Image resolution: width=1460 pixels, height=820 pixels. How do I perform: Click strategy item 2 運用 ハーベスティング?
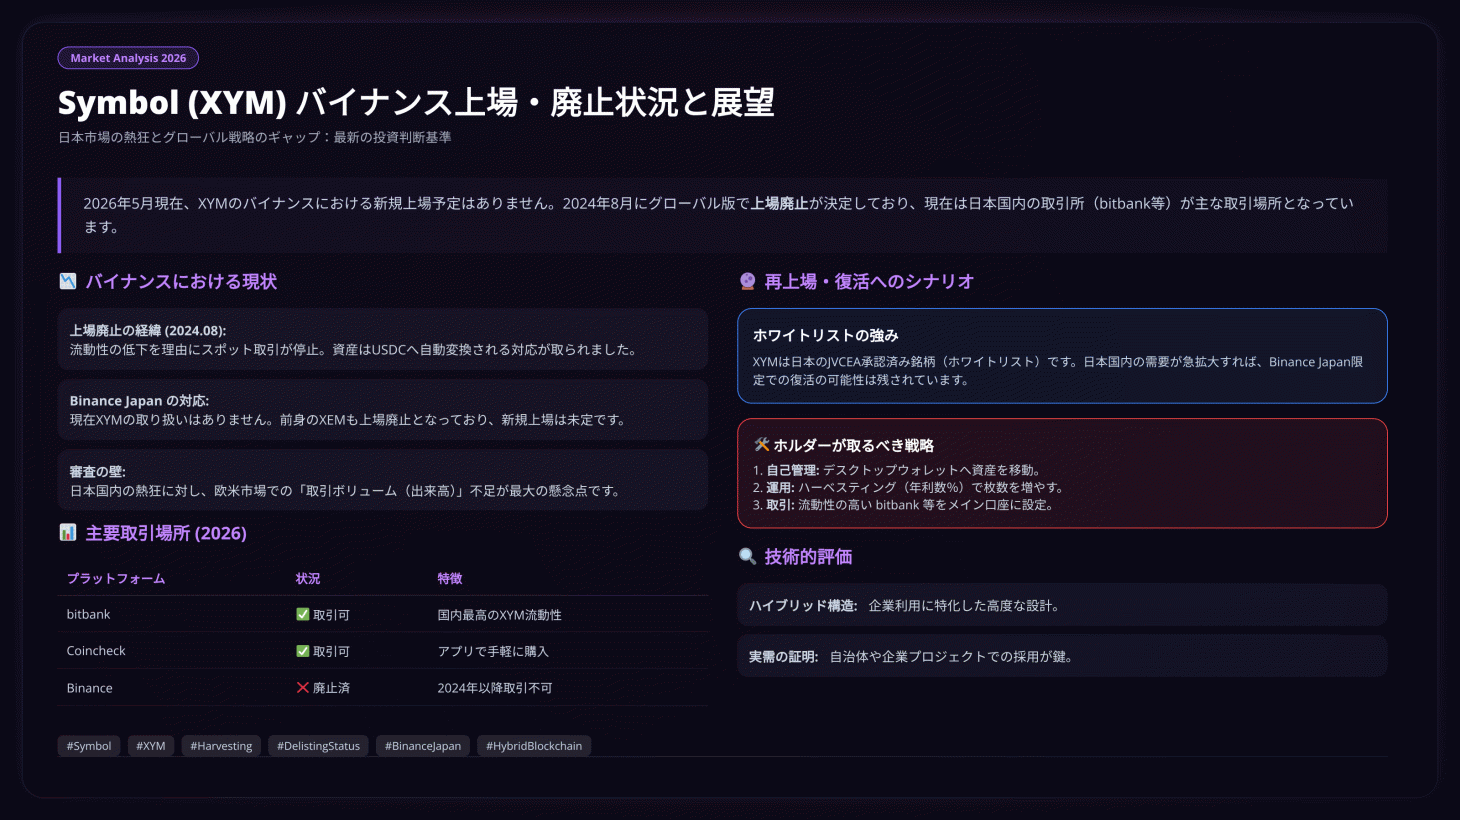(x=908, y=488)
